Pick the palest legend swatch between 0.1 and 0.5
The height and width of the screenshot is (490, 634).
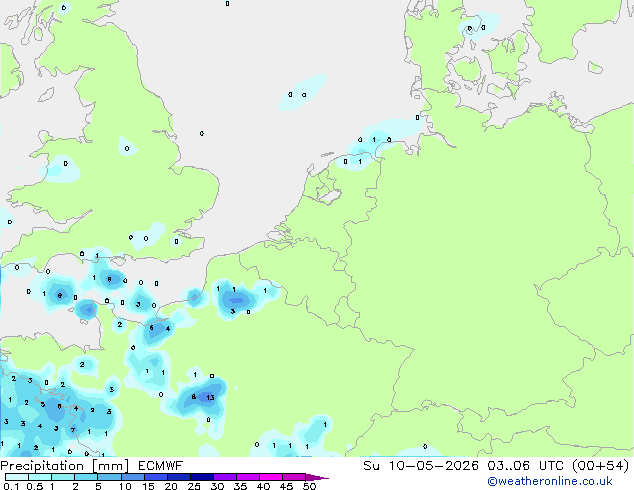[17, 477]
